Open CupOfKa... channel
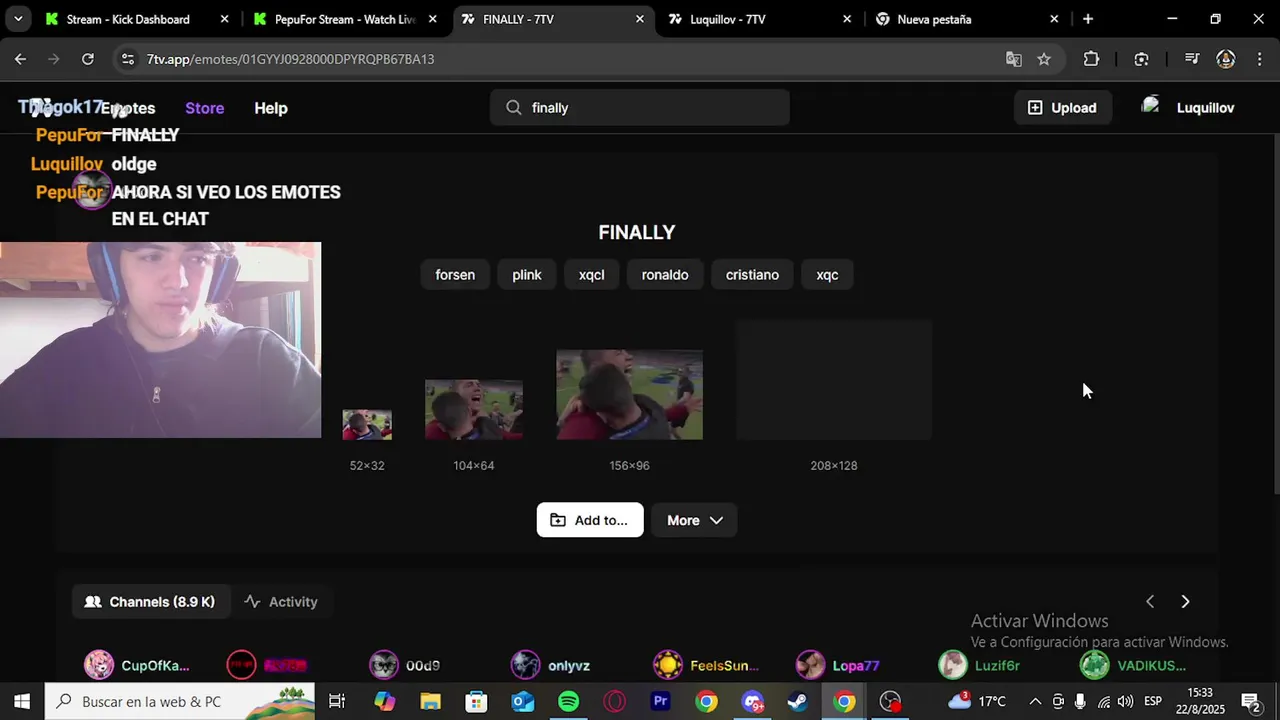The image size is (1280, 720). click(x=137, y=665)
